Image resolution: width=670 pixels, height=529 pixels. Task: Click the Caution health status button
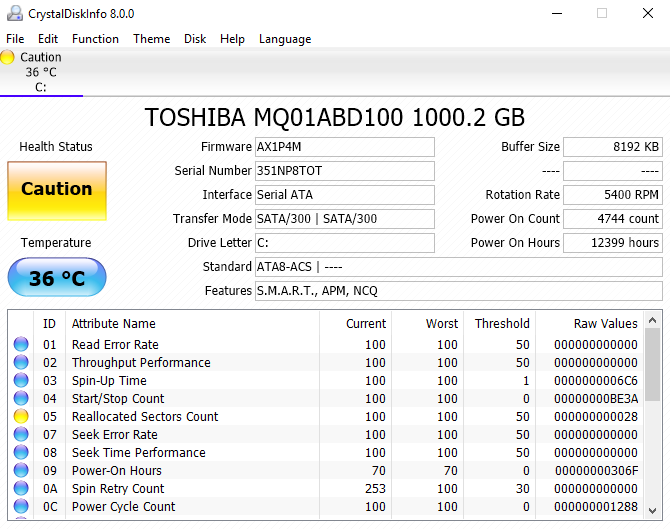57,191
